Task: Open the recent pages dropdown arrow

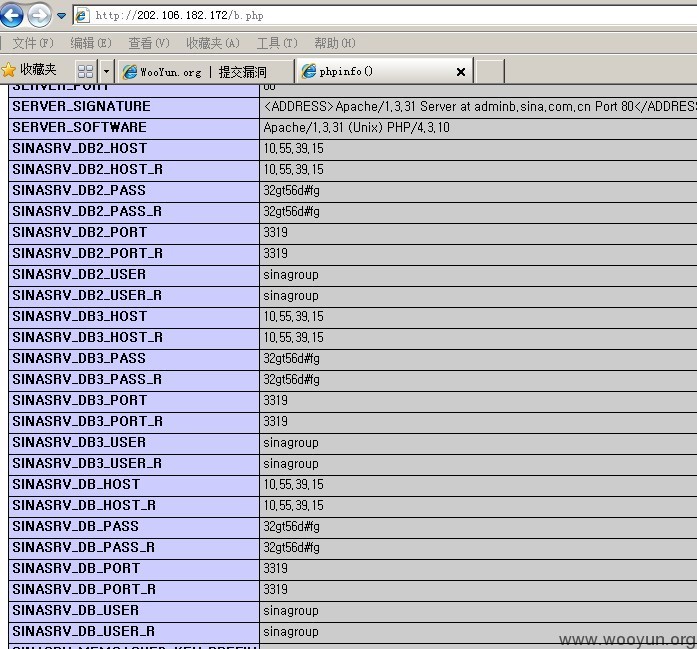Action: click(x=61, y=16)
